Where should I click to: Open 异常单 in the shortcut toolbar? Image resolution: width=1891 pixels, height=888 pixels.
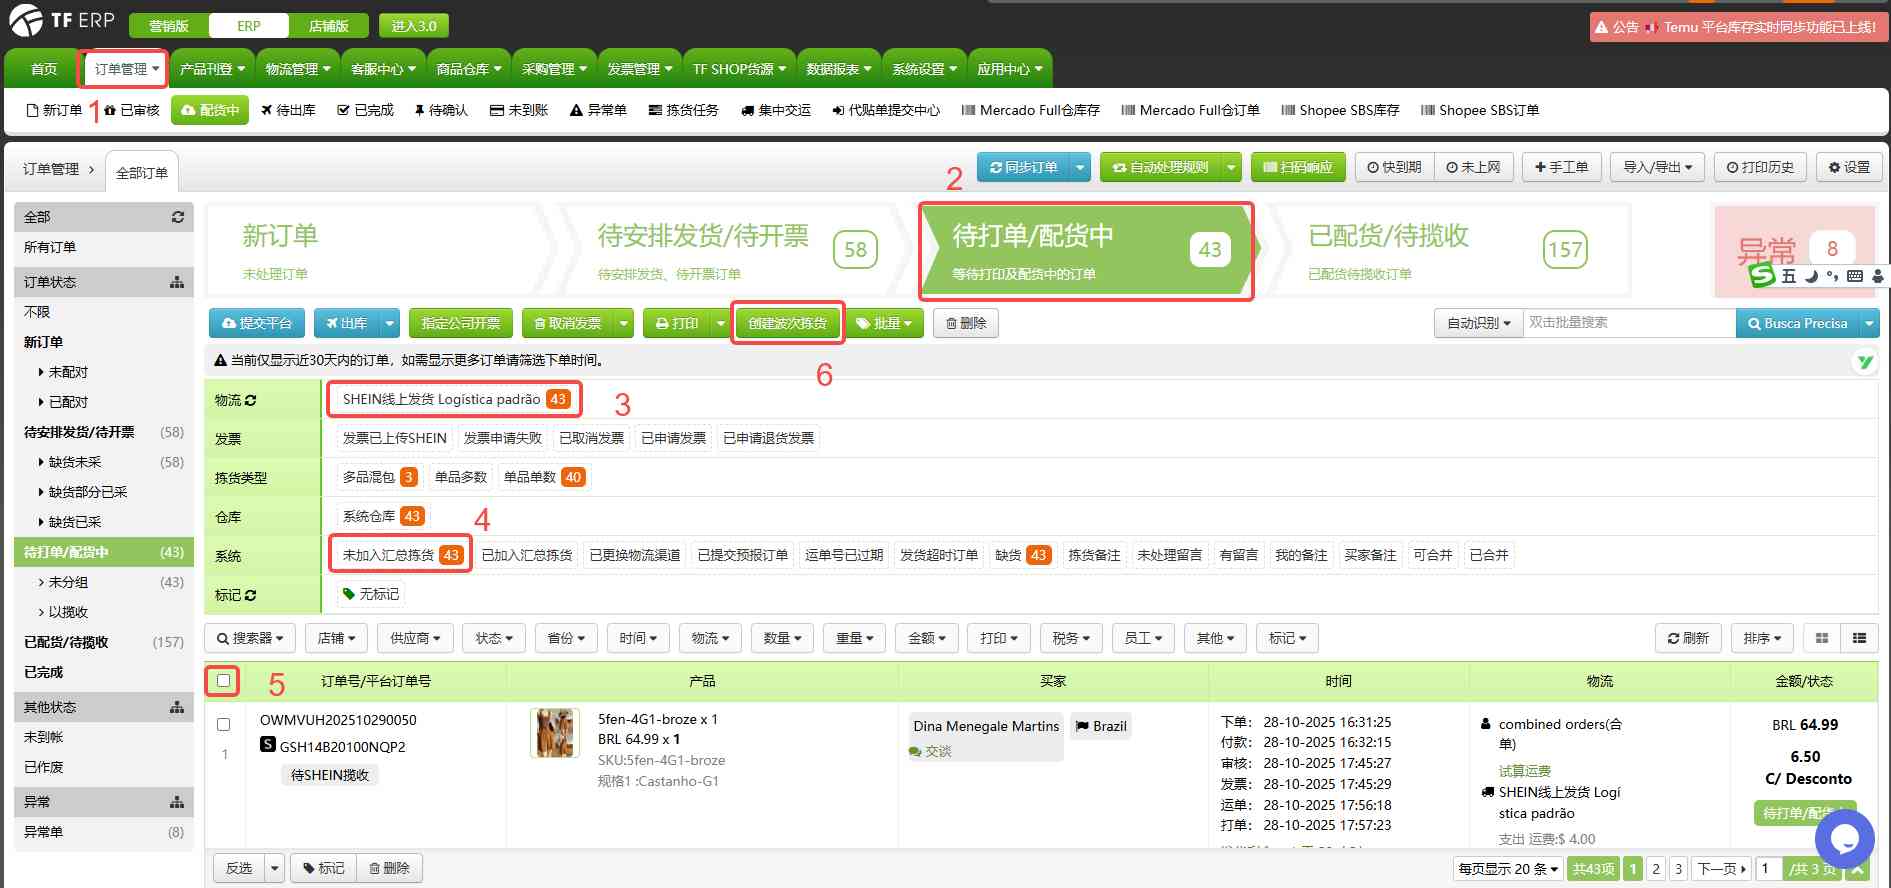click(598, 110)
